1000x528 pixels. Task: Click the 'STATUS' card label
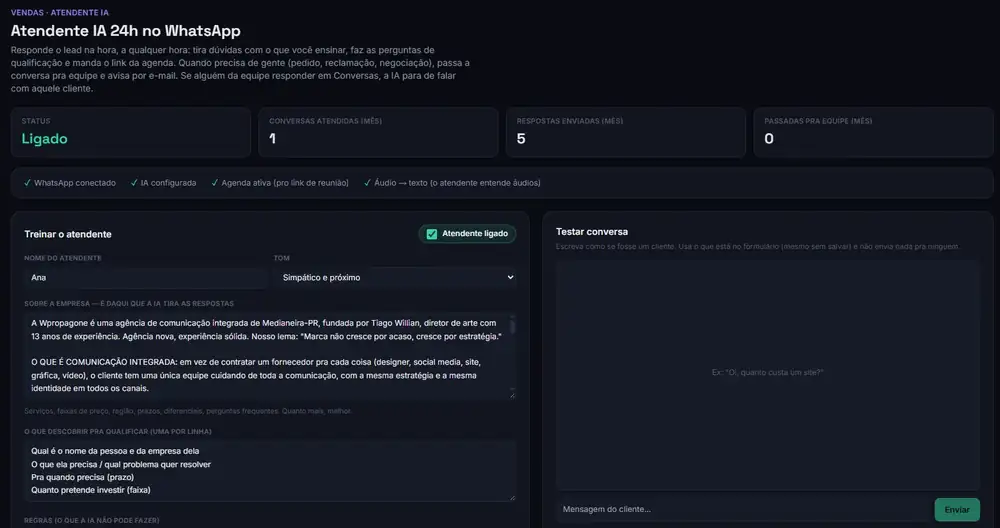click(36, 121)
